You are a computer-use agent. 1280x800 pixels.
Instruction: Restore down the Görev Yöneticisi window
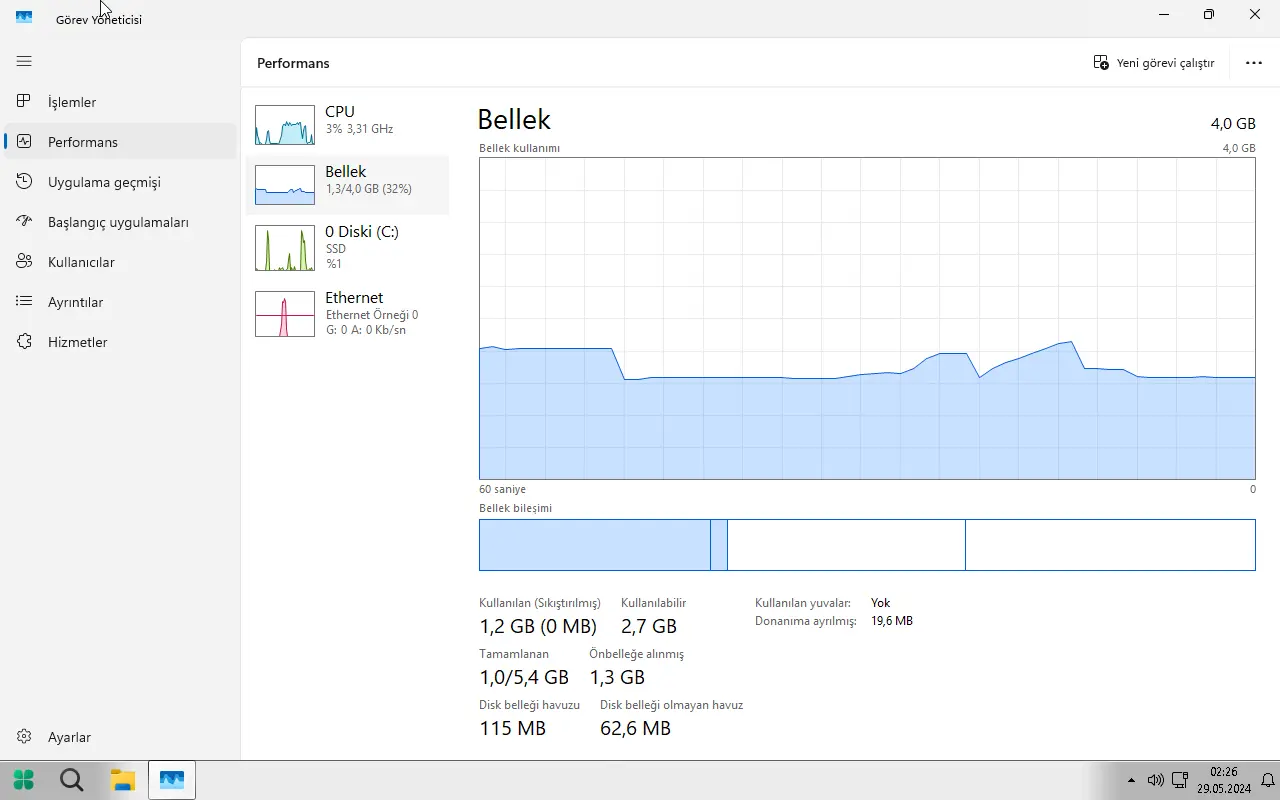(x=1209, y=15)
